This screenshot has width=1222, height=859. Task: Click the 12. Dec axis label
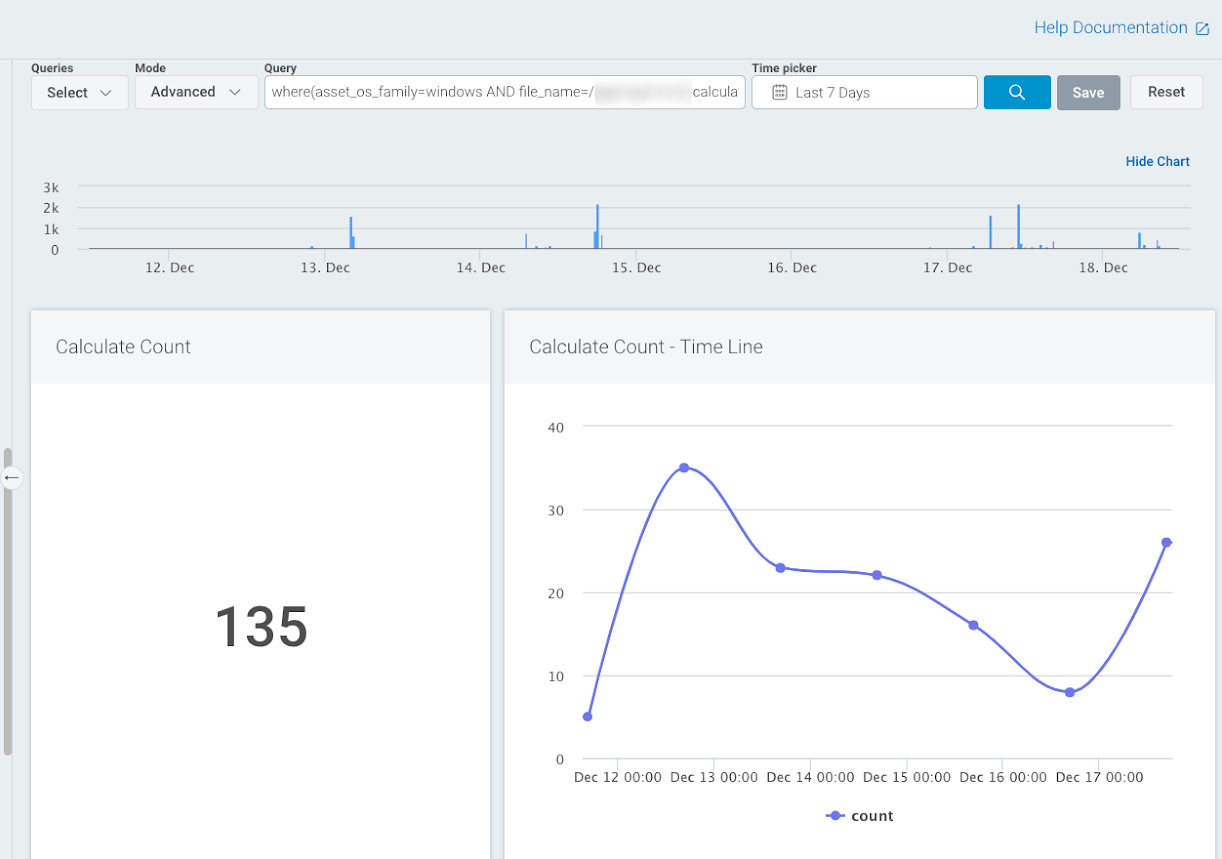click(169, 268)
